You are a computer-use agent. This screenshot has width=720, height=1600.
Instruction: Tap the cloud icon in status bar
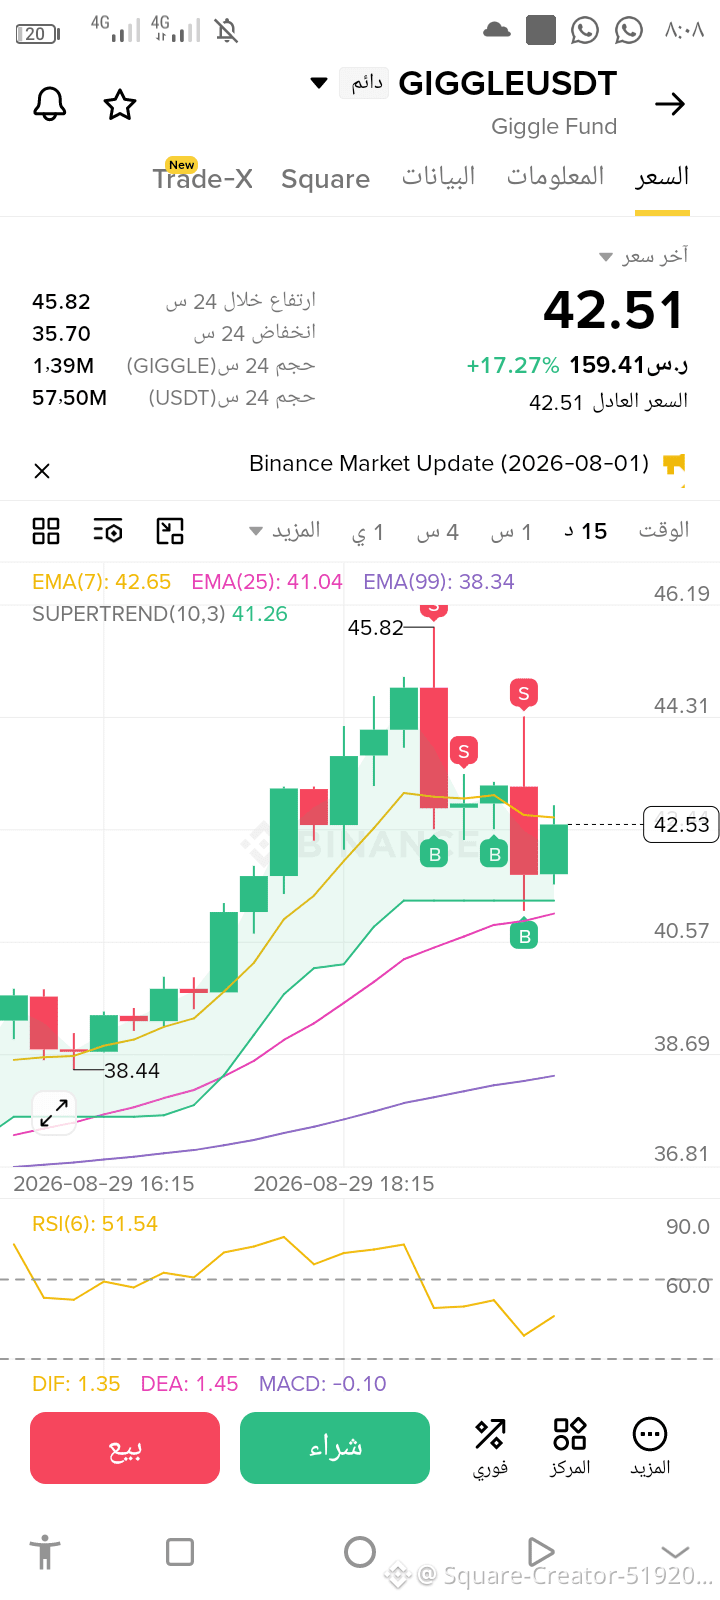click(x=497, y=30)
